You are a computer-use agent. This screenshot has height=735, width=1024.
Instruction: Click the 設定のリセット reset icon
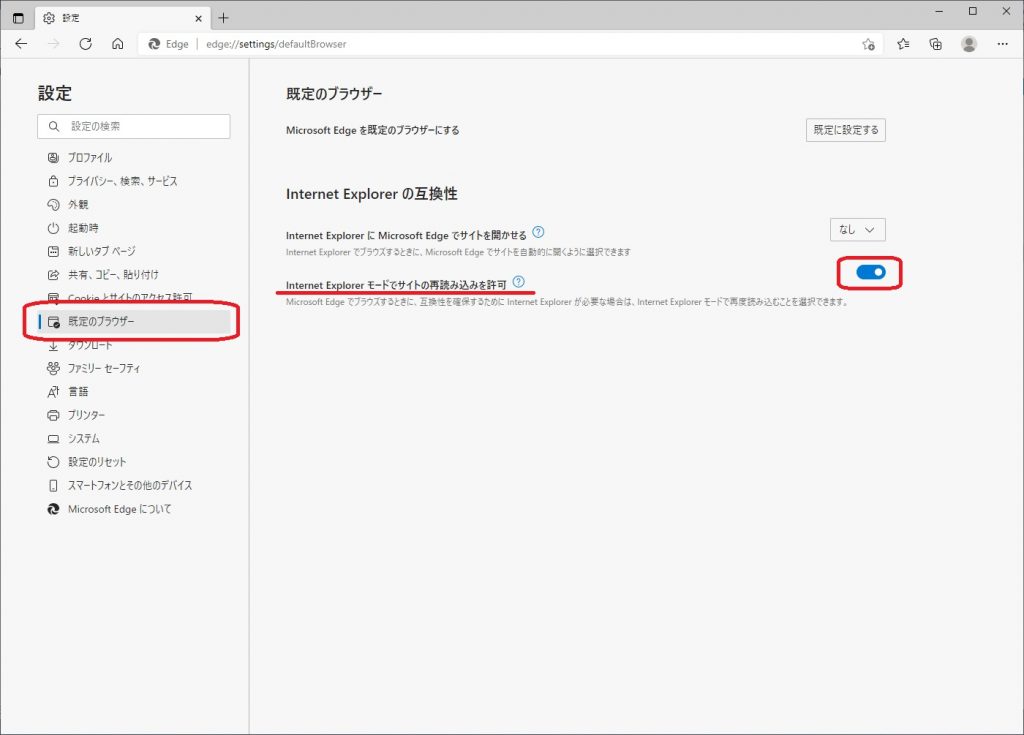(x=54, y=462)
